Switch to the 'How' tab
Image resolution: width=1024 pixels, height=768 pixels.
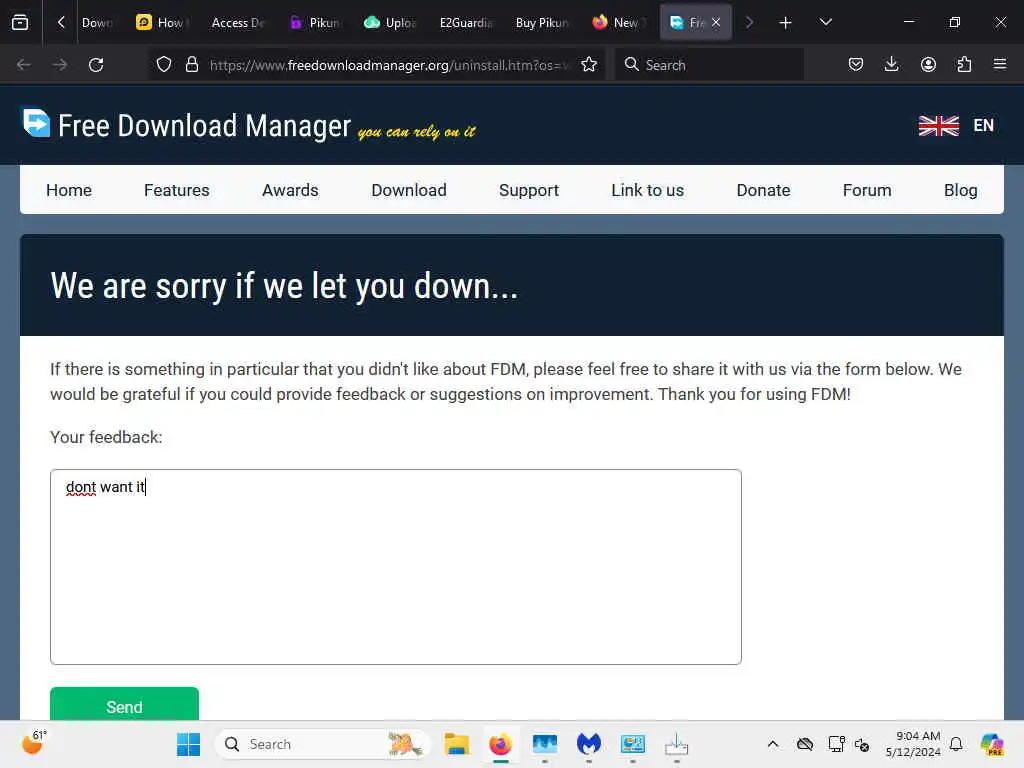click(162, 23)
